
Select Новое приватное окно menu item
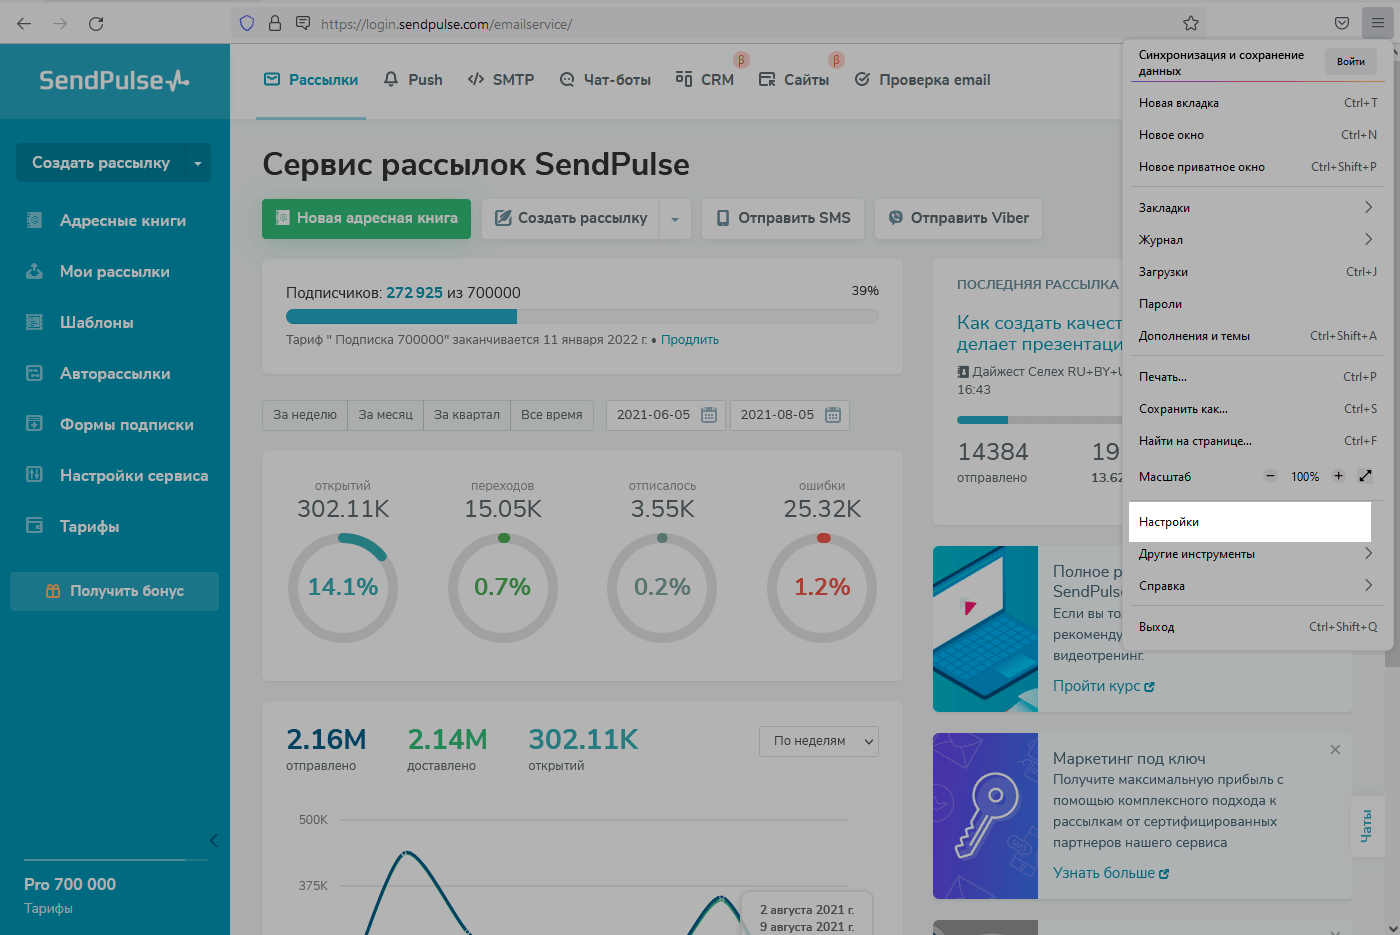[1257, 167]
